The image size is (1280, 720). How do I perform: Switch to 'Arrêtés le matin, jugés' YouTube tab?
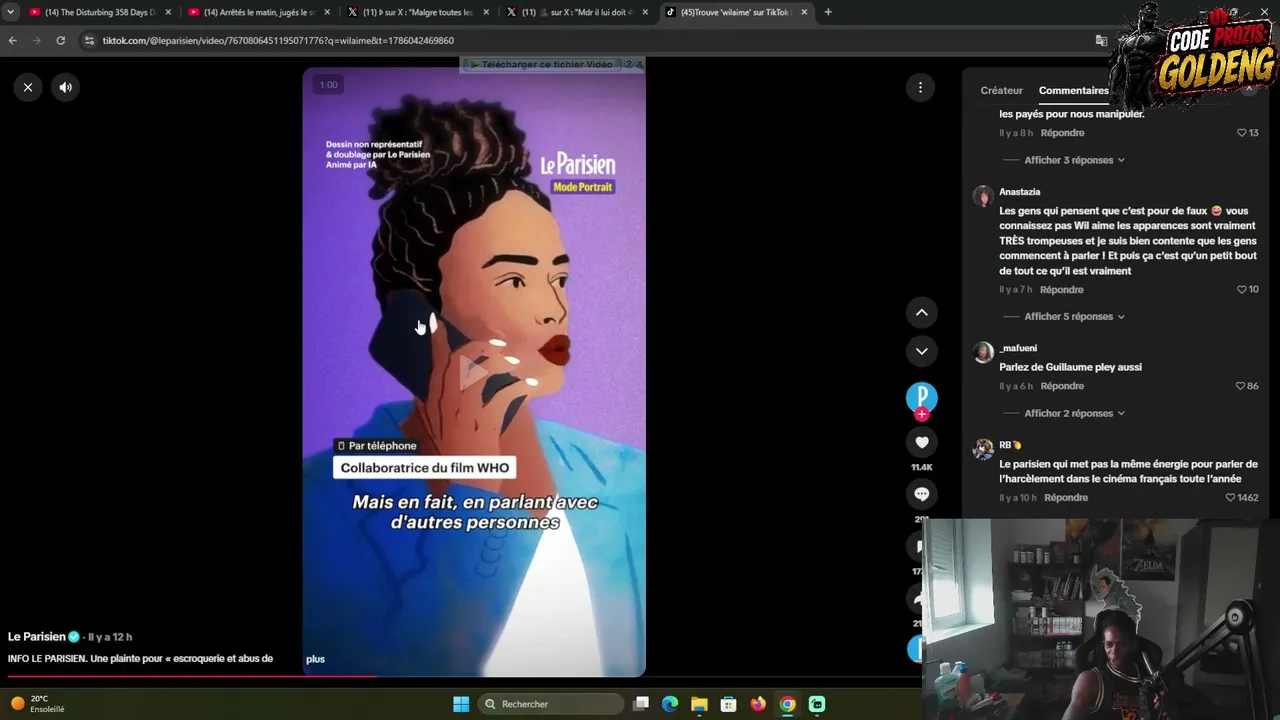[x=259, y=12]
